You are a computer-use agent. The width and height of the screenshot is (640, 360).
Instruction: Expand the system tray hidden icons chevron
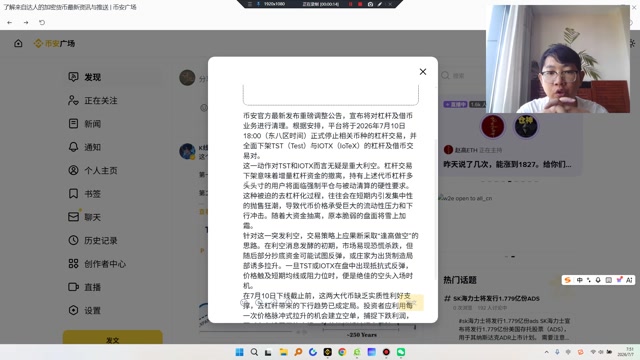(547, 352)
